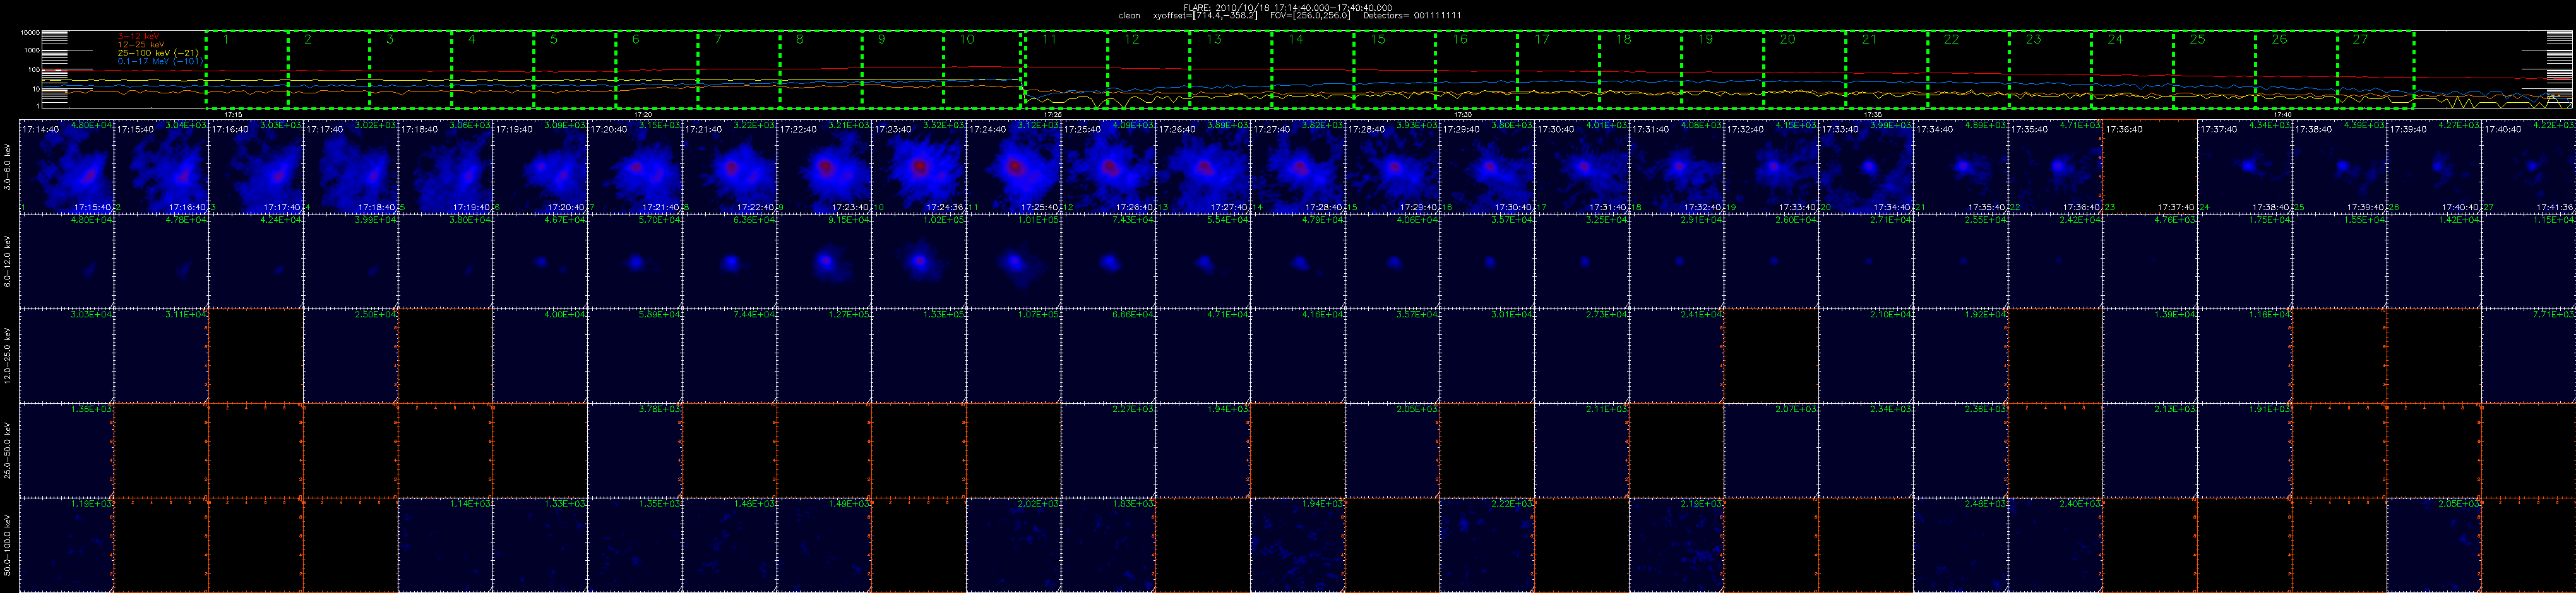Open the 6.0-12.0 keV image labeled 7.43E+04

(1108, 261)
